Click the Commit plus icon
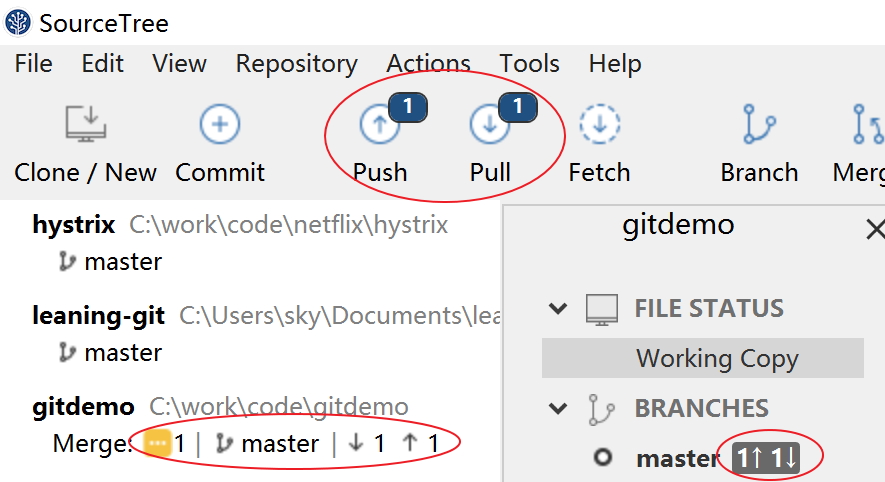This screenshot has width=885, height=482. (220, 125)
